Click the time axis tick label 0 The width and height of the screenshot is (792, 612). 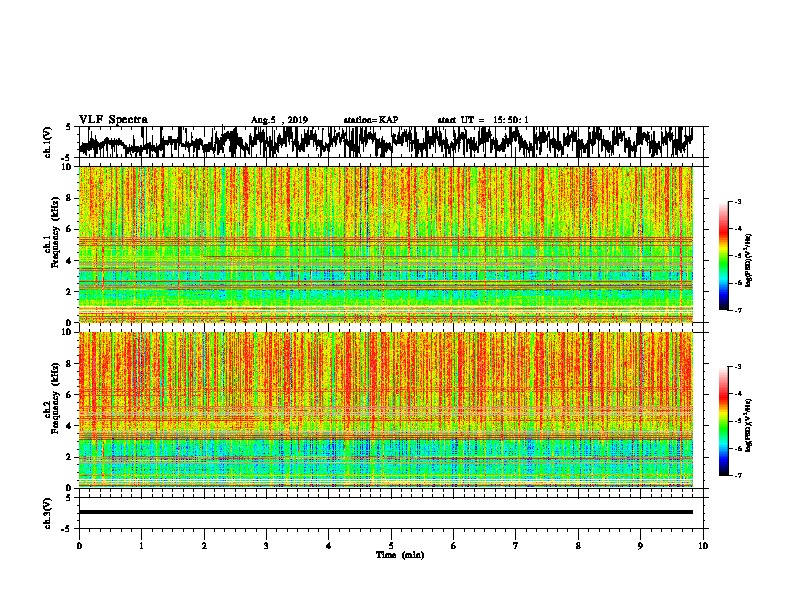(x=79, y=546)
